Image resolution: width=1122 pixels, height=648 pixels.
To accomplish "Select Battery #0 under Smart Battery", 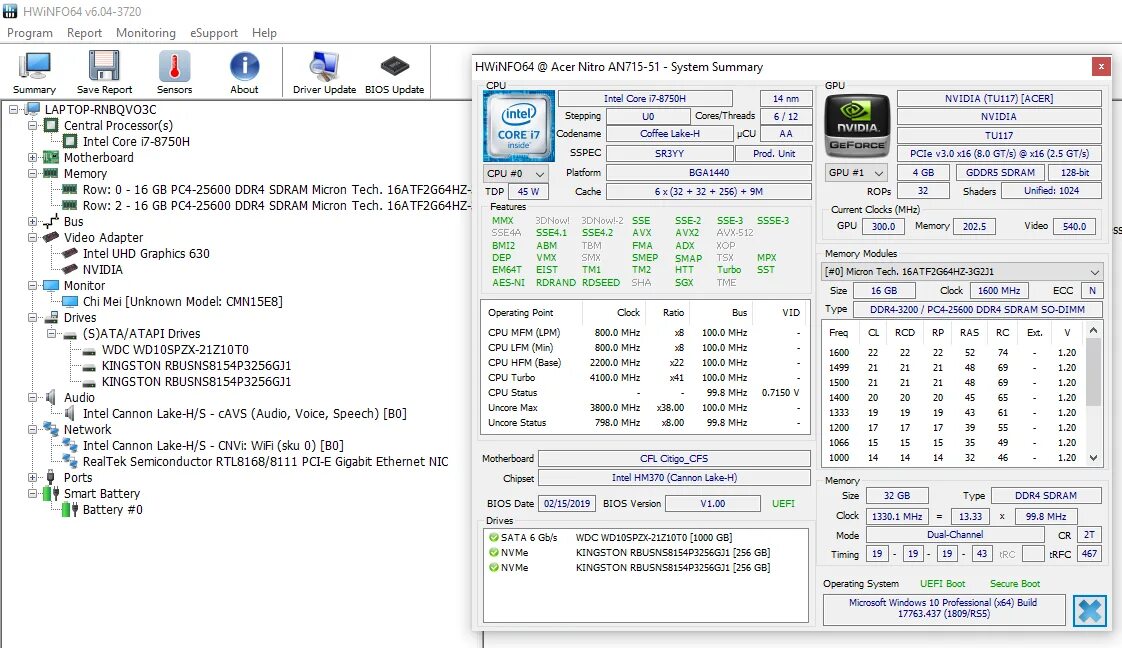I will (x=113, y=509).
